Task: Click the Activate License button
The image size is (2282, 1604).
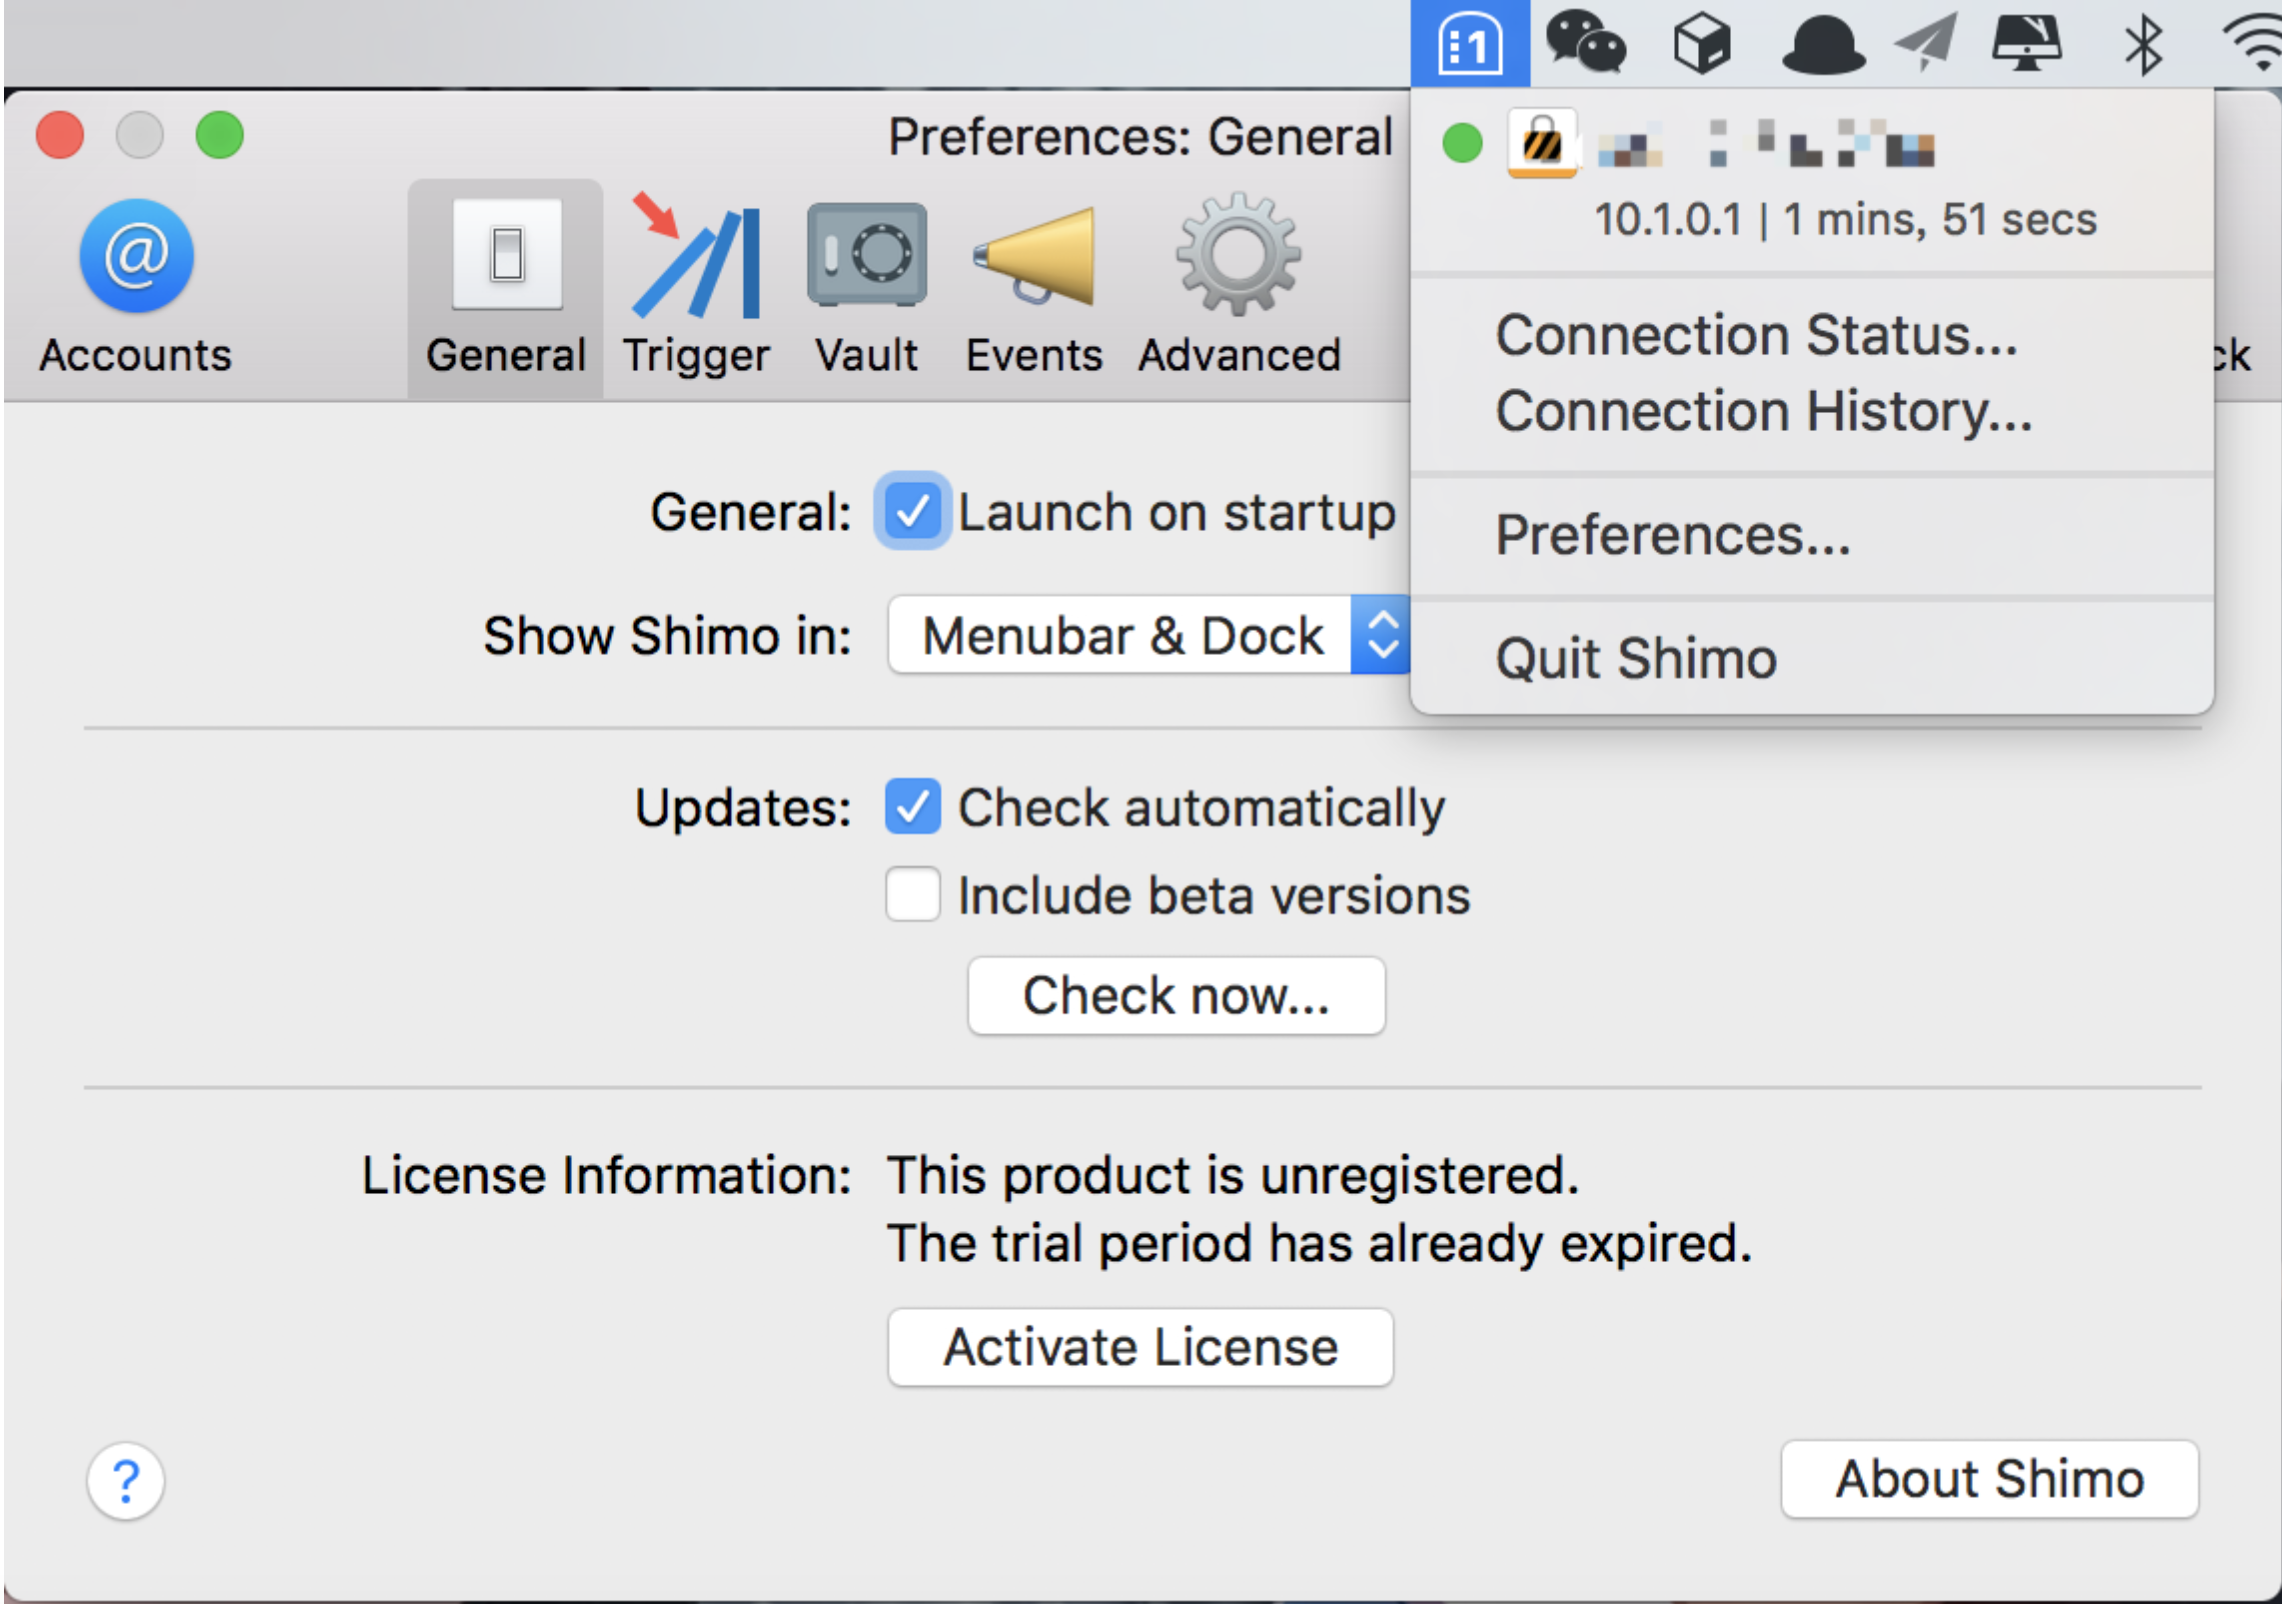Action: 1140,1347
